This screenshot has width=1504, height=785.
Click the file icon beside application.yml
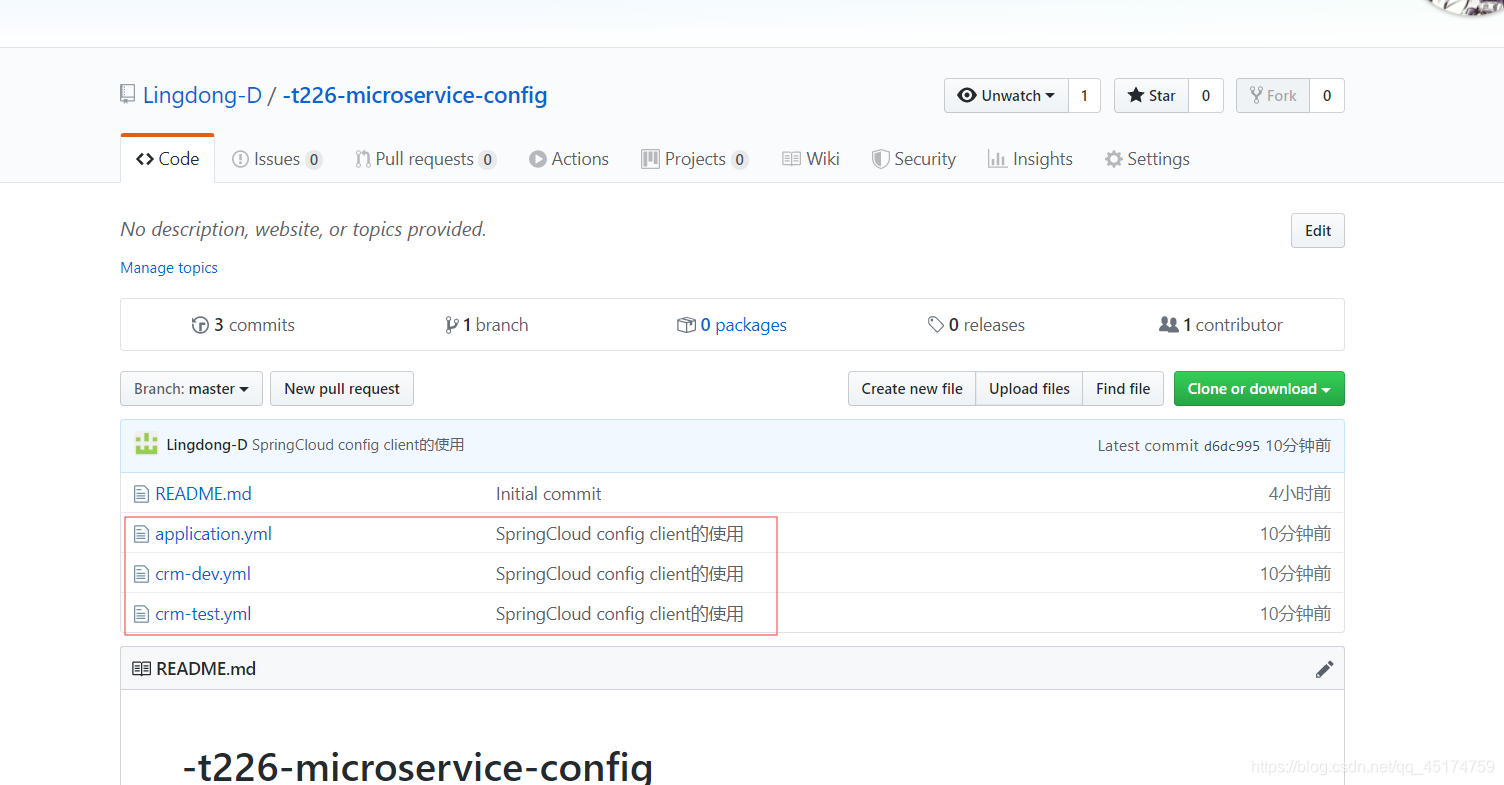click(141, 534)
